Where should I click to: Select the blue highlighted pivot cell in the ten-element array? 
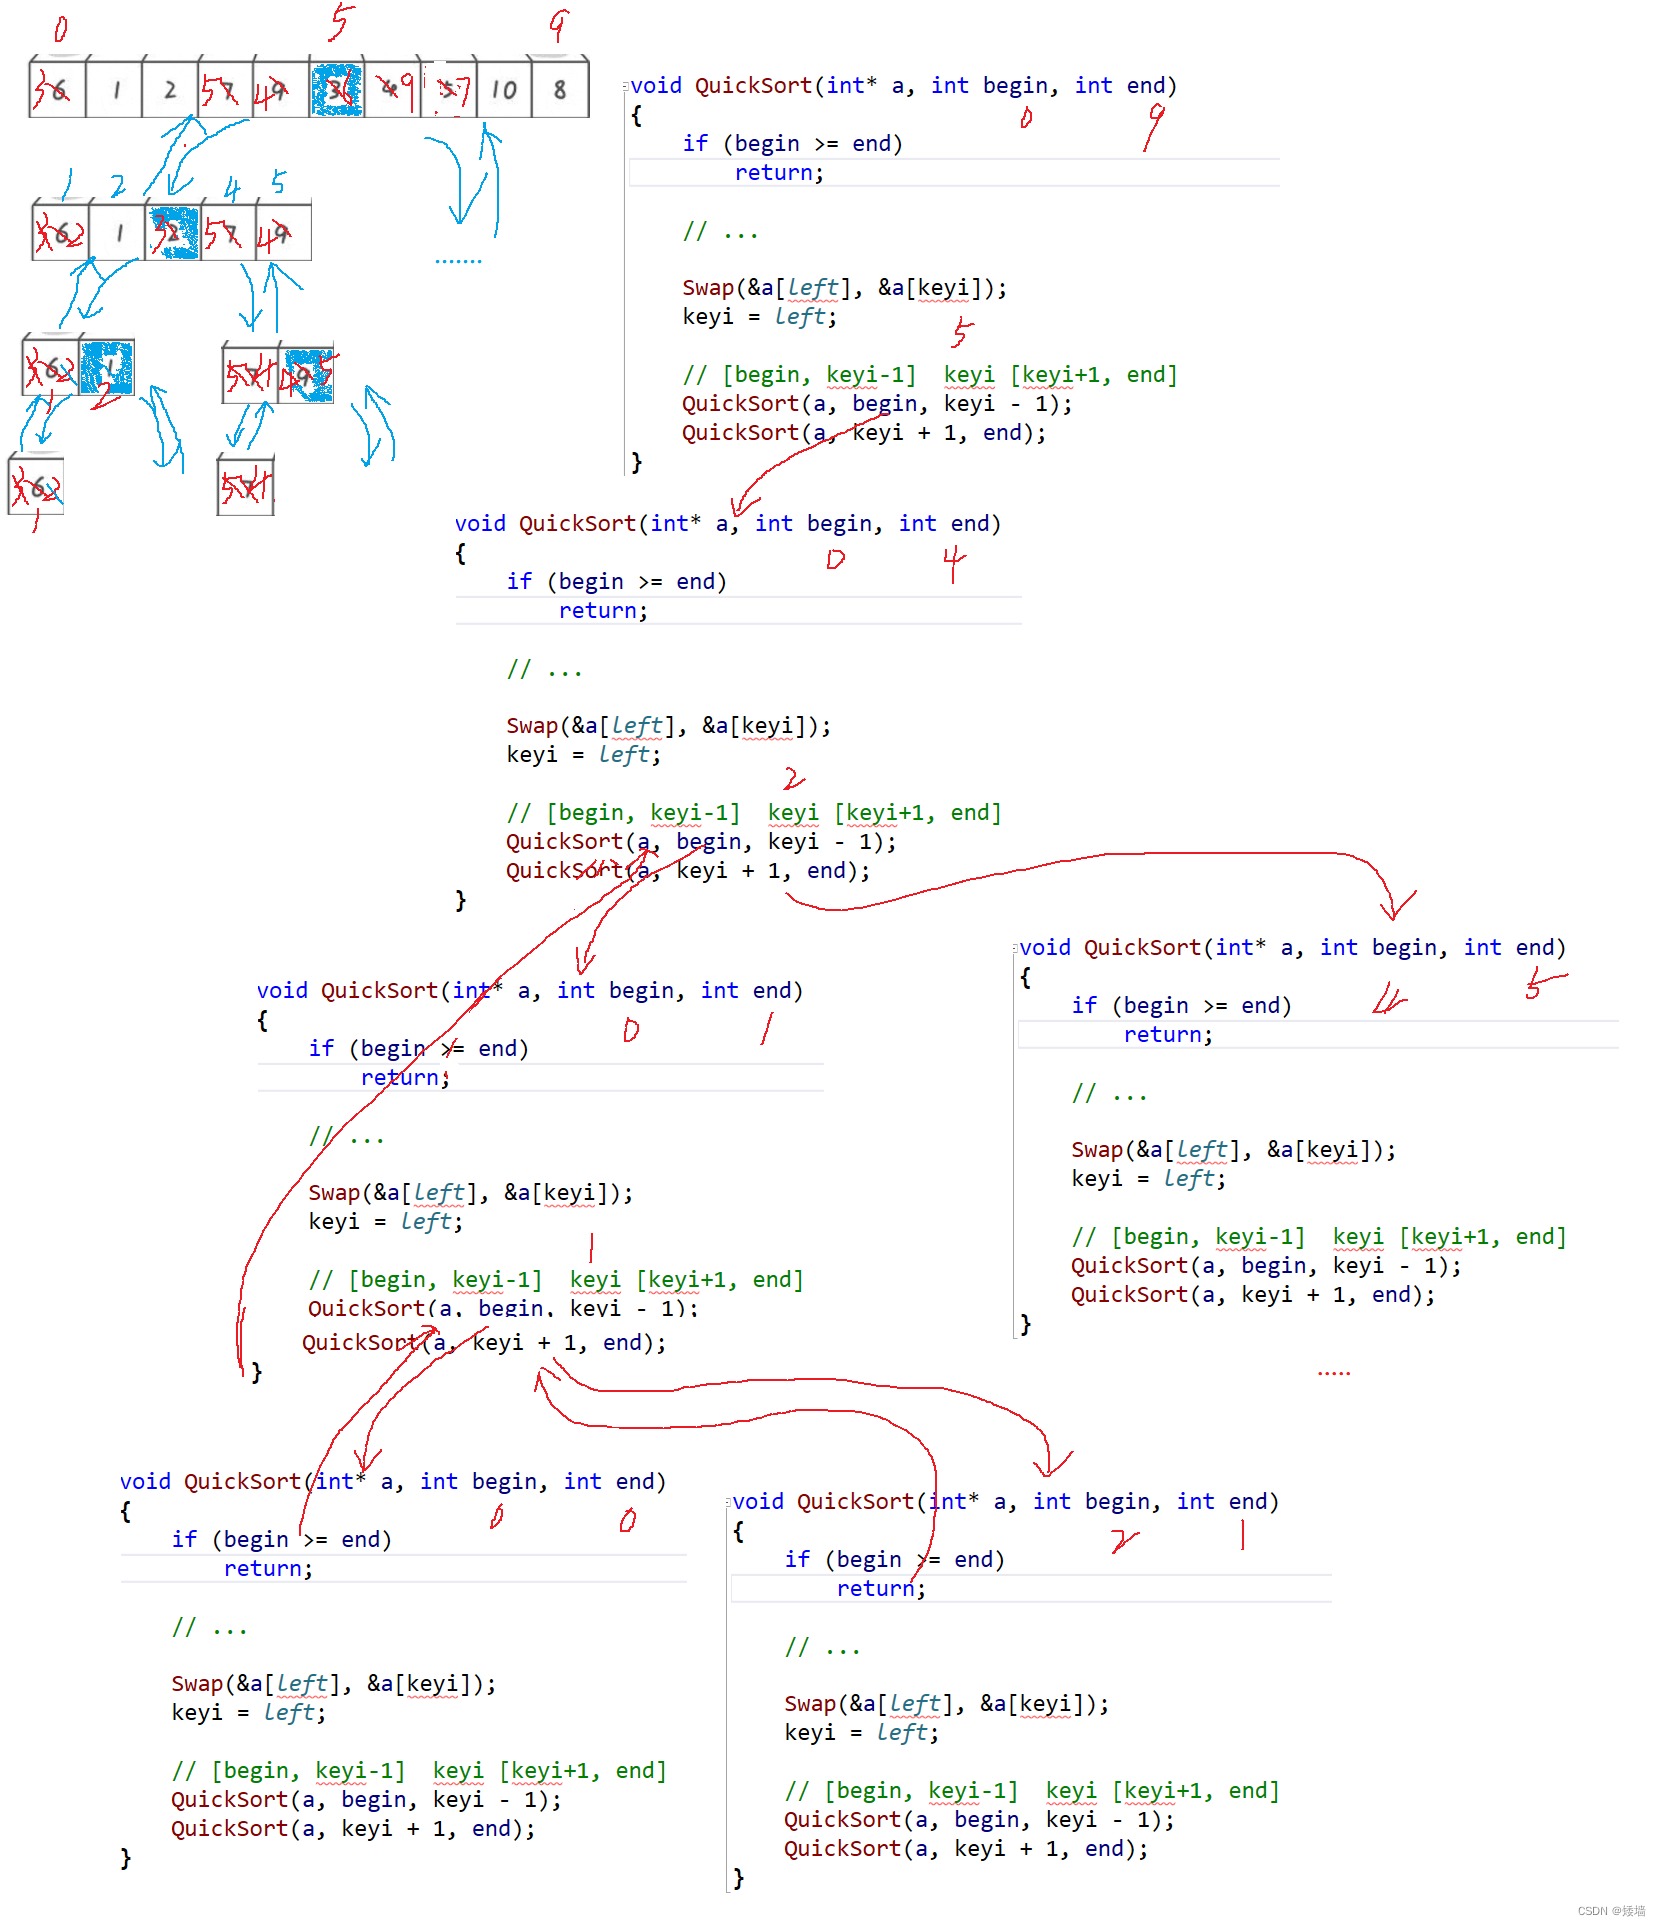tap(337, 89)
